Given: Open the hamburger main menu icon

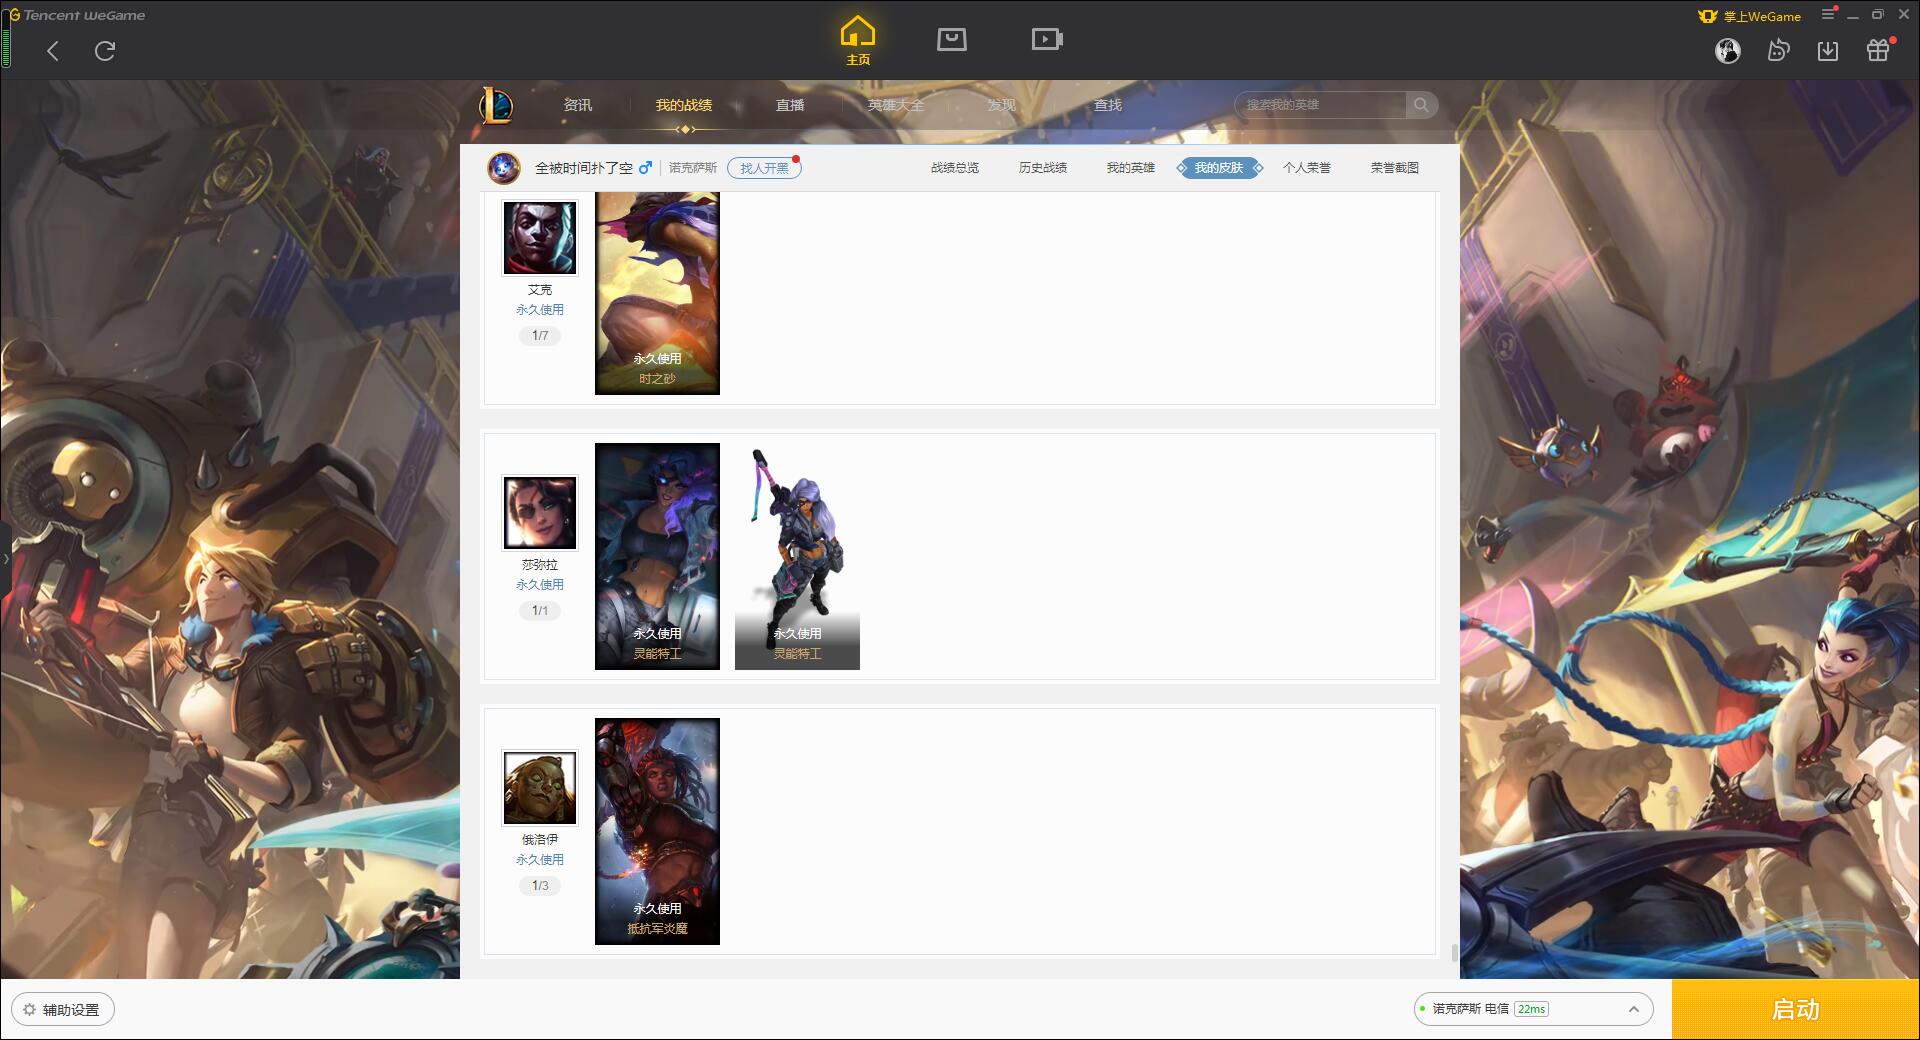Looking at the screenshot, I should 1828,15.
